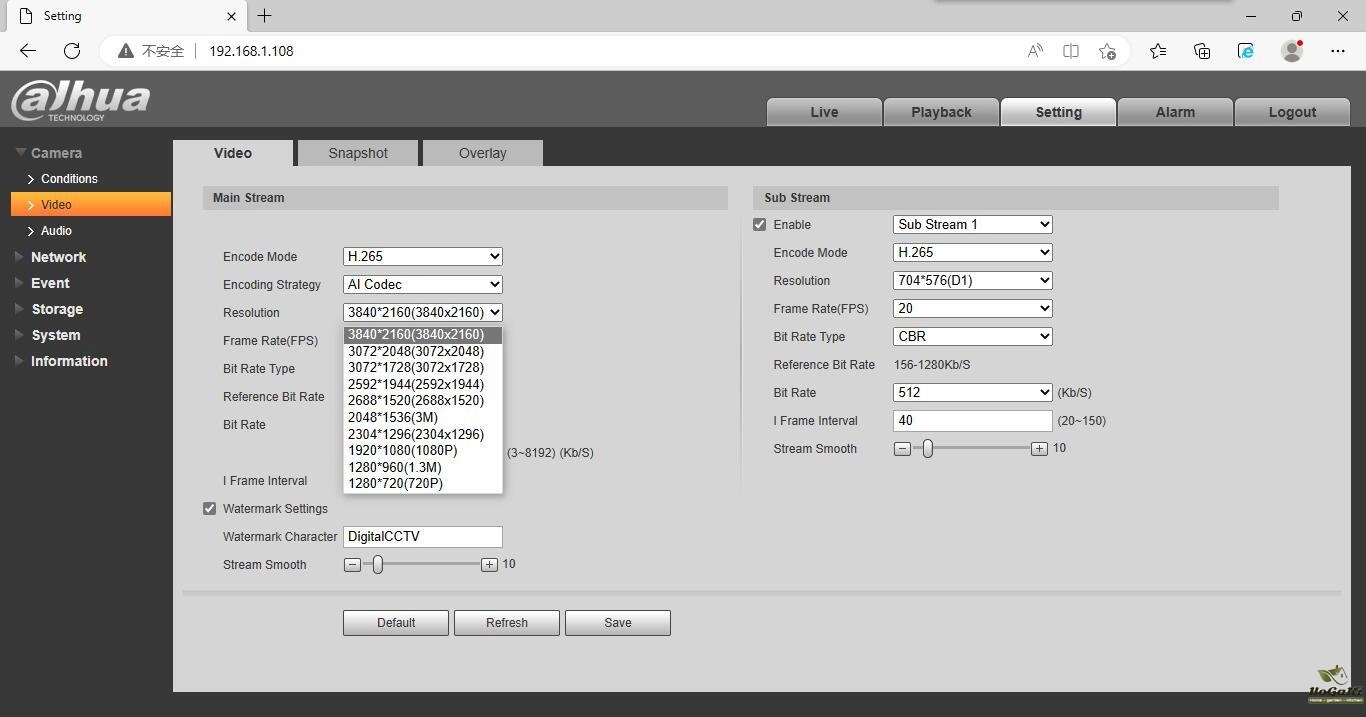
Task: Click the browser back arrow
Action: 28,51
